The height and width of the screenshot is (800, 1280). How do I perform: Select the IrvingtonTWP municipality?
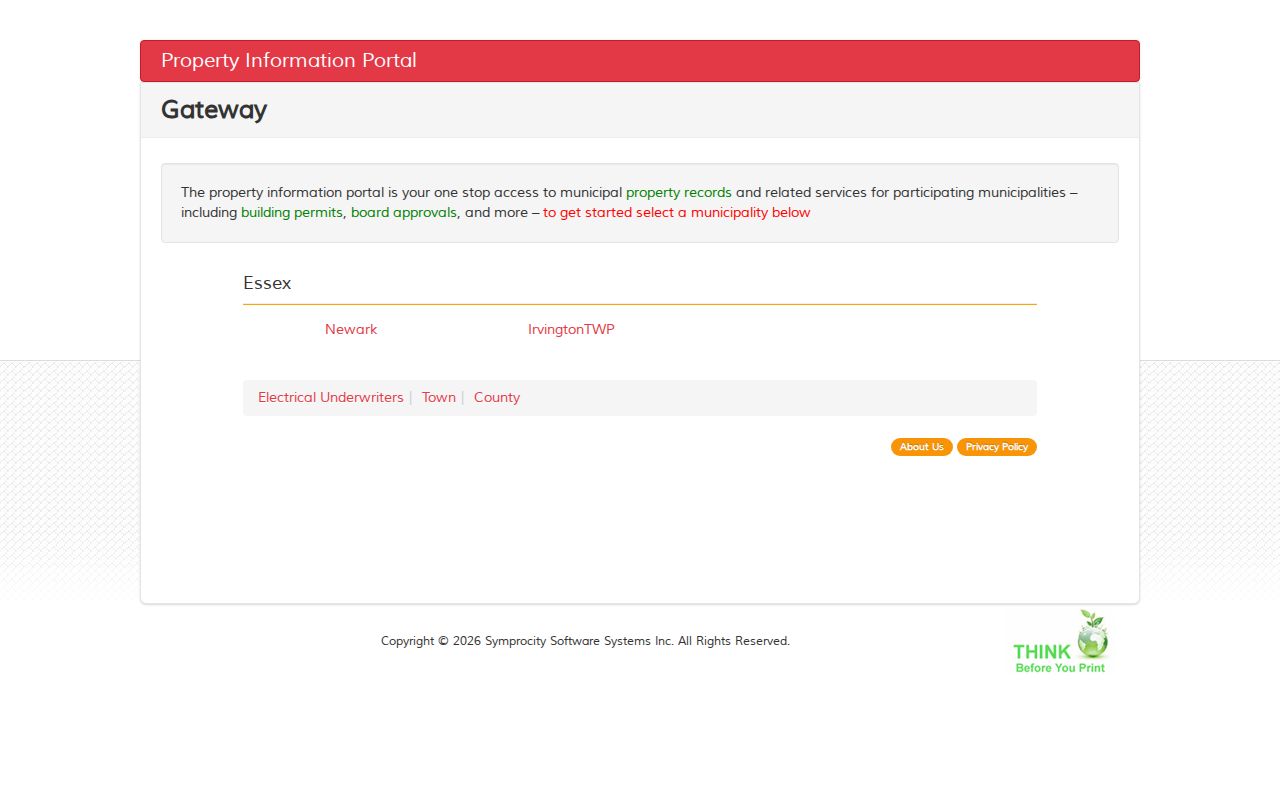point(571,329)
